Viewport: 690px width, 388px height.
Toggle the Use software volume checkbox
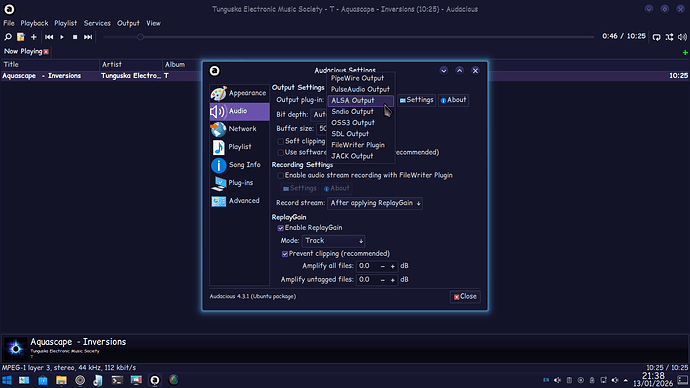click(x=281, y=153)
